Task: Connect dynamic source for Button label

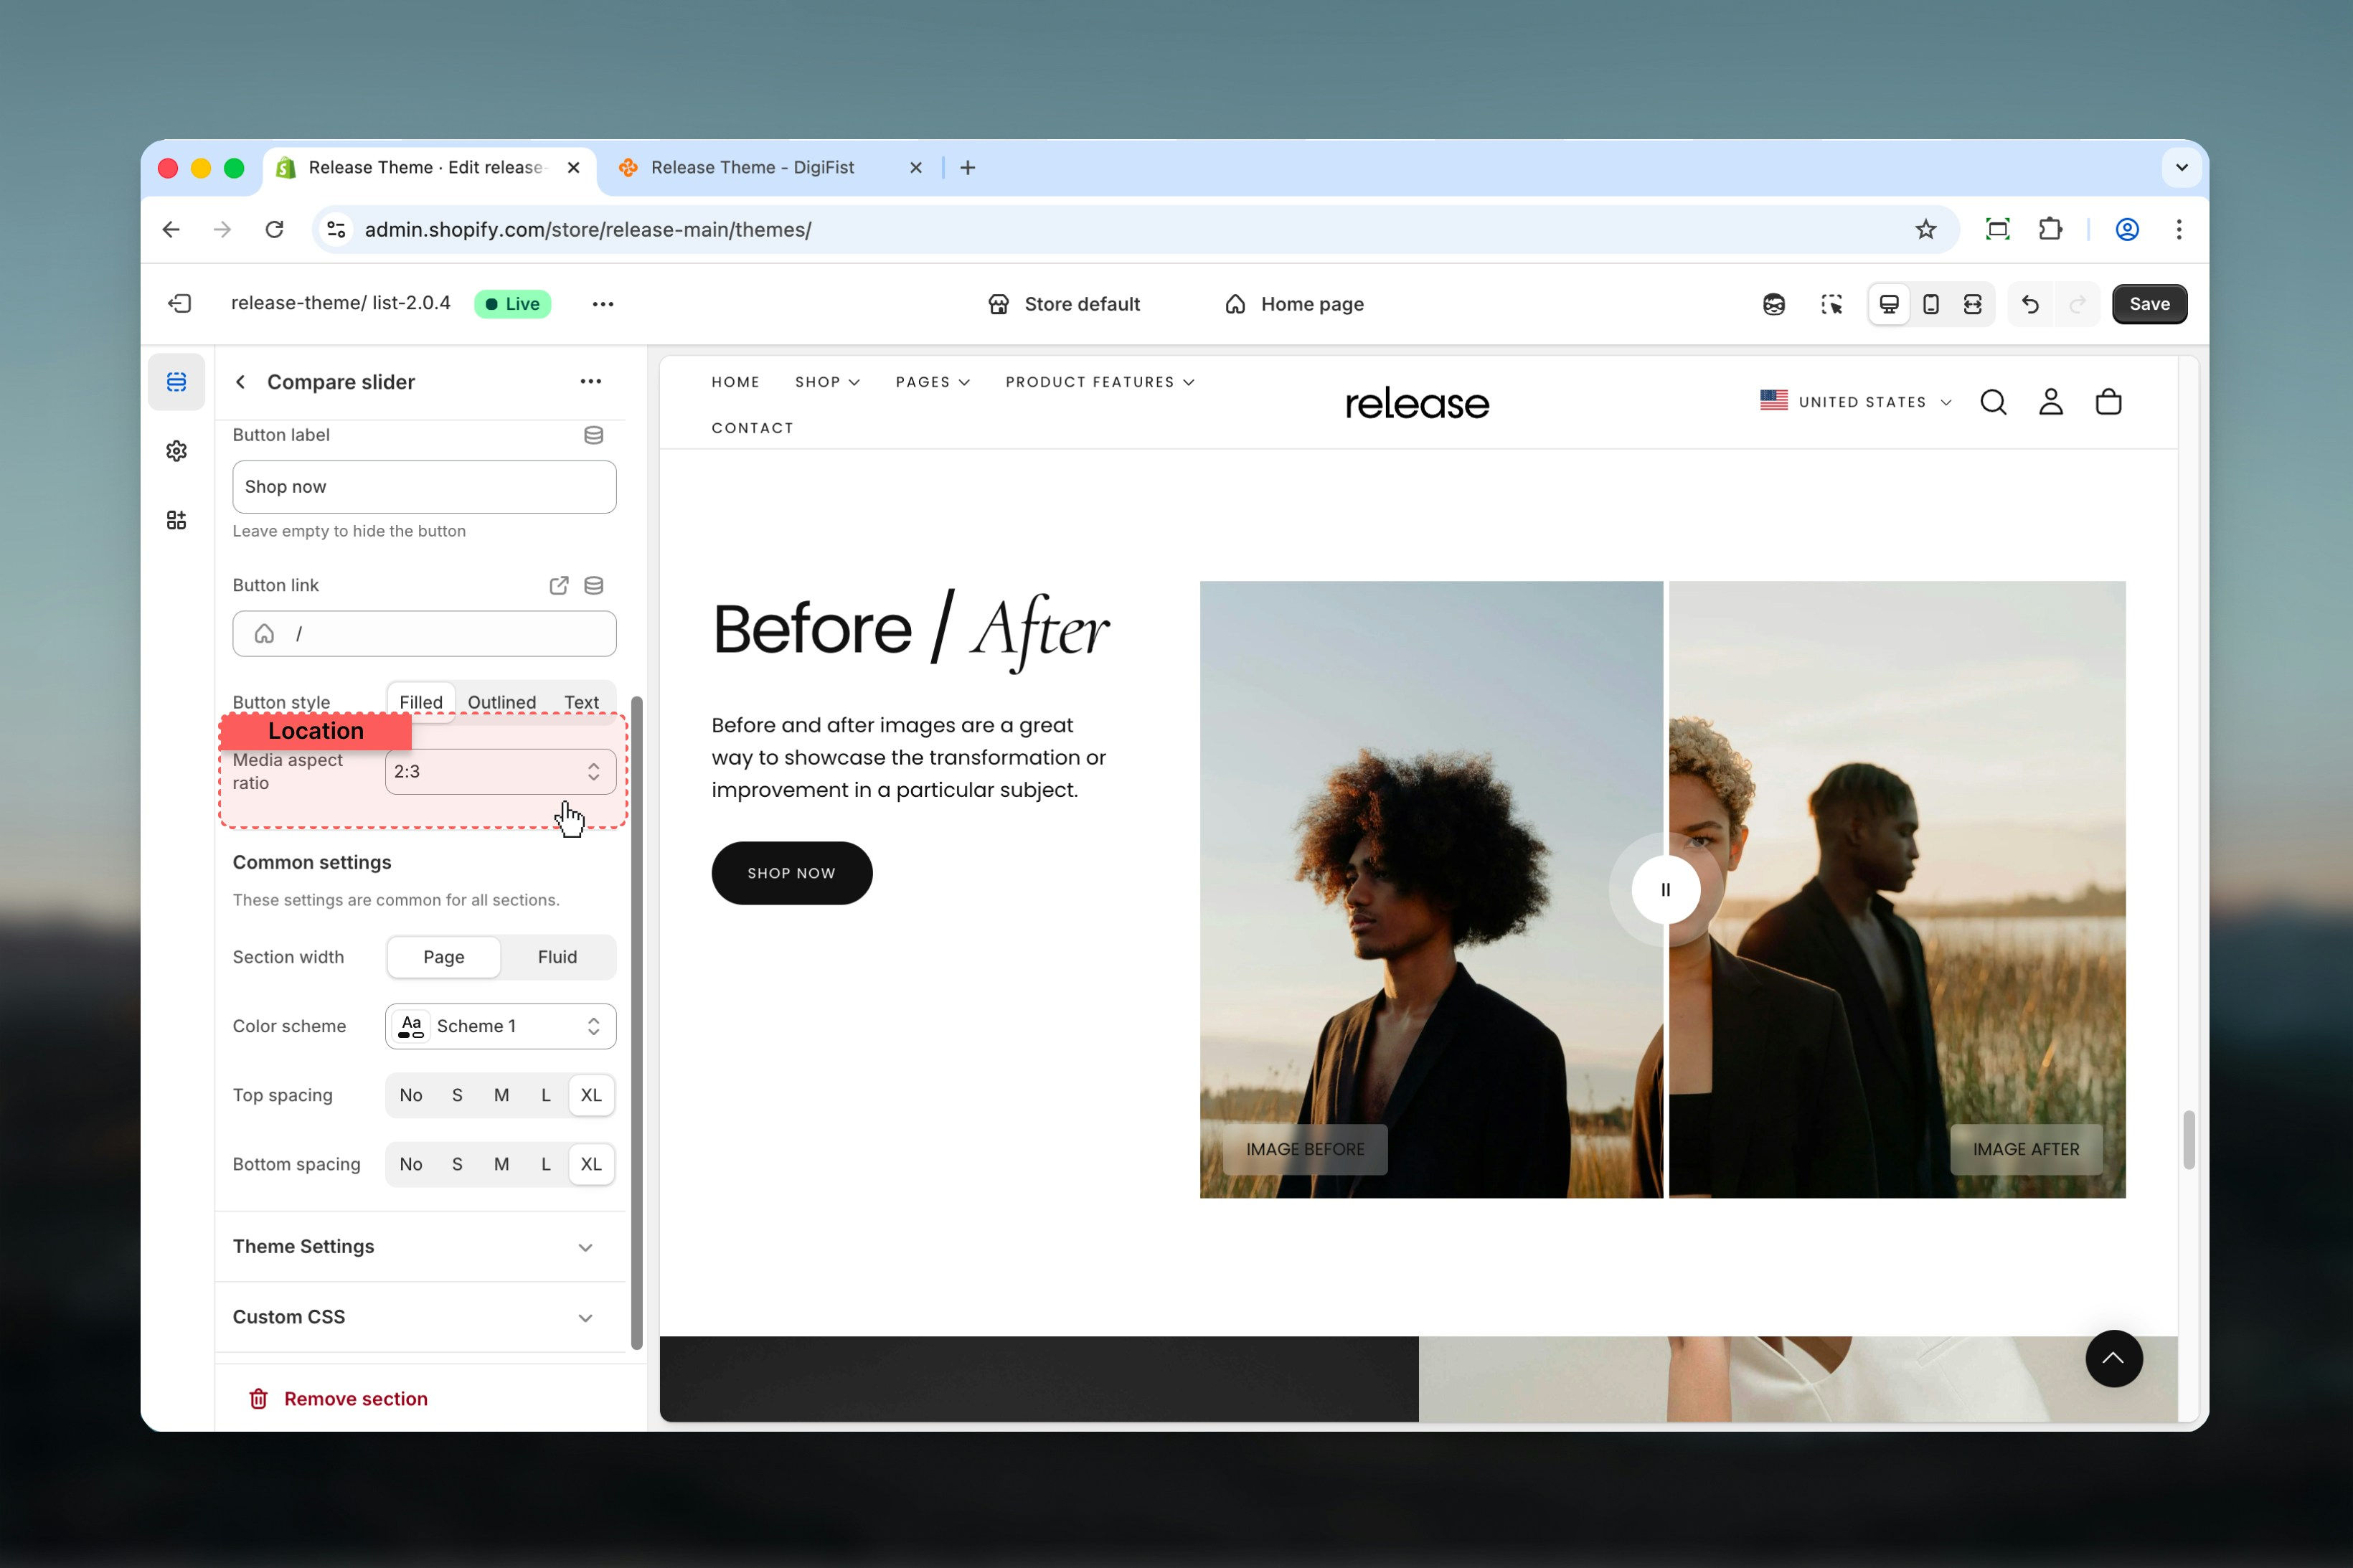Action: (x=593, y=434)
